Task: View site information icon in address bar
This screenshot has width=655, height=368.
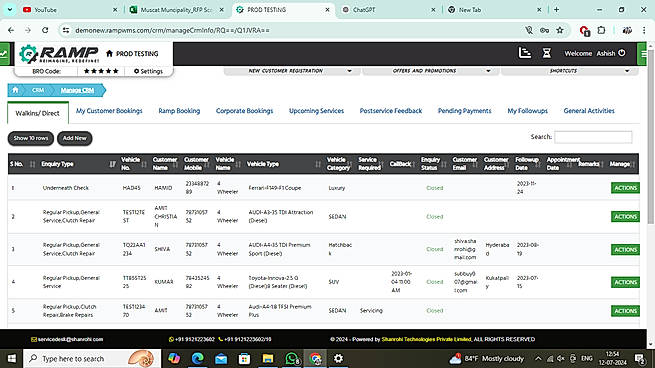Action: 66,30
